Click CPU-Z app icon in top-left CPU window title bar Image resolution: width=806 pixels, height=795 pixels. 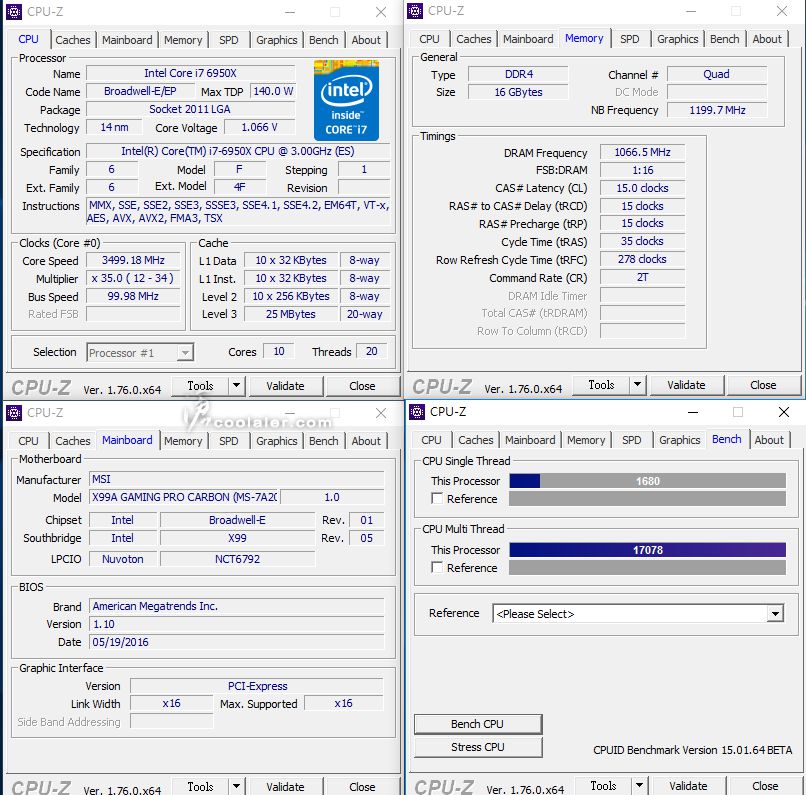(14, 11)
